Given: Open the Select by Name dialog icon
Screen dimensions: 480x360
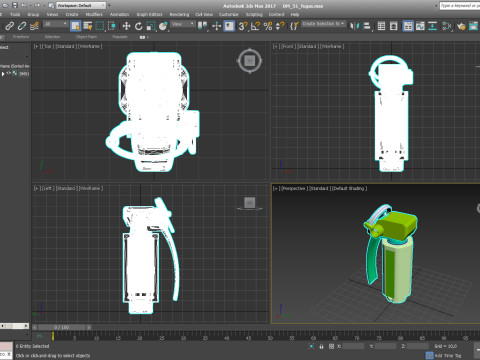Looking at the screenshot, I should (x=88, y=26).
